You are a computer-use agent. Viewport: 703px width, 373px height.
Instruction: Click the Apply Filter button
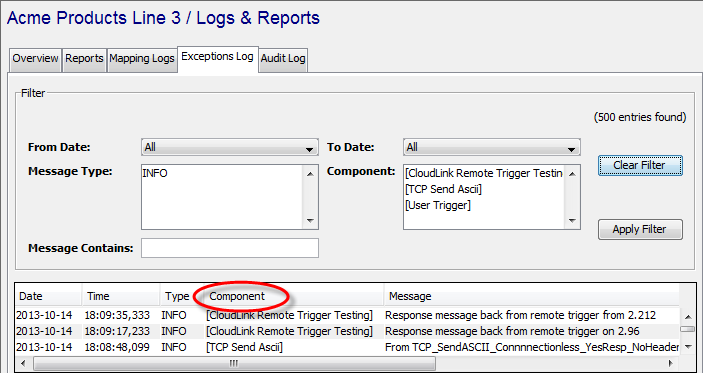coord(640,230)
